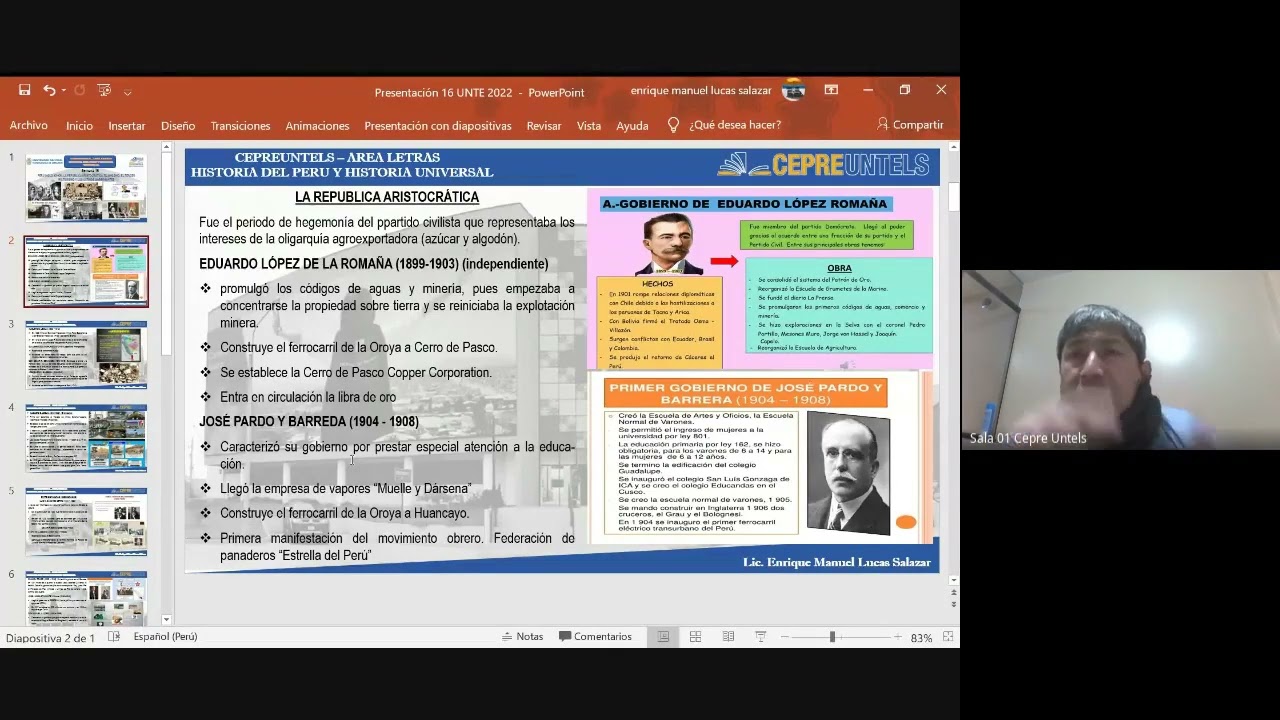
Task: Switch to the Vista ribbon tab
Action: (x=589, y=125)
